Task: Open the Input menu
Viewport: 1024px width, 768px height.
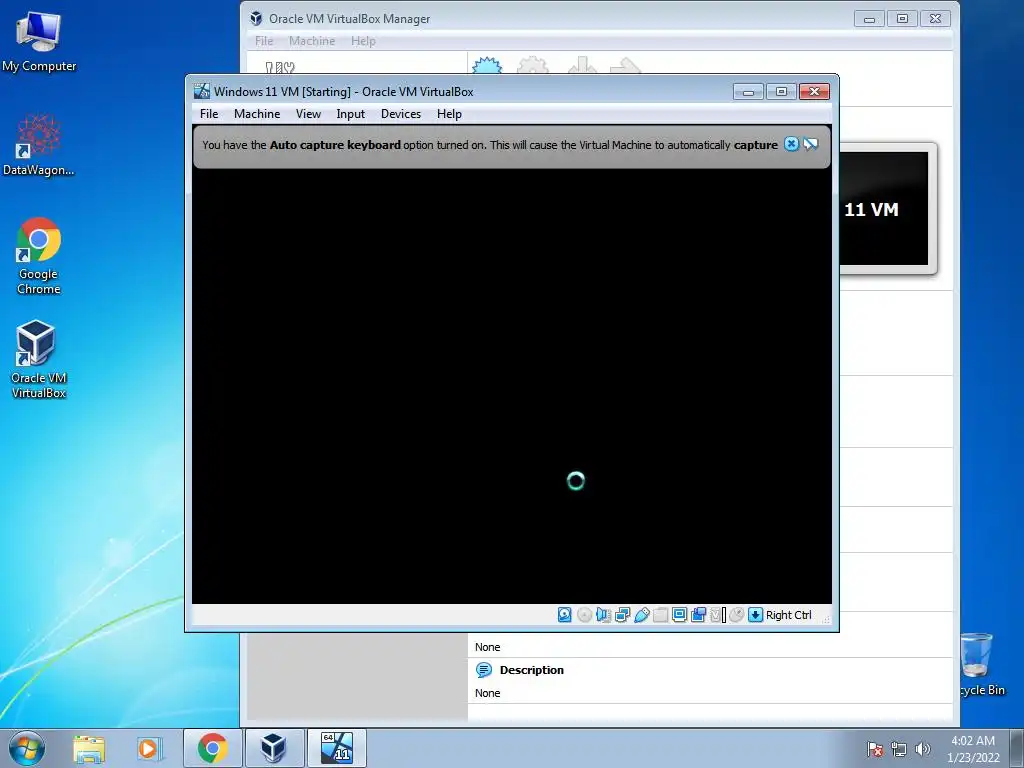Action: 350,114
